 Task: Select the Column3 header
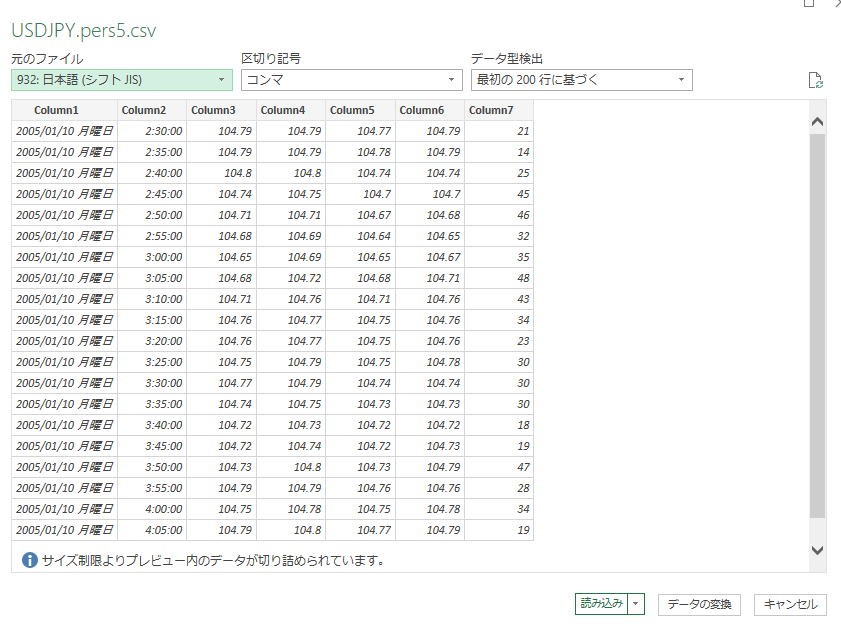pyautogui.click(x=222, y=110)
